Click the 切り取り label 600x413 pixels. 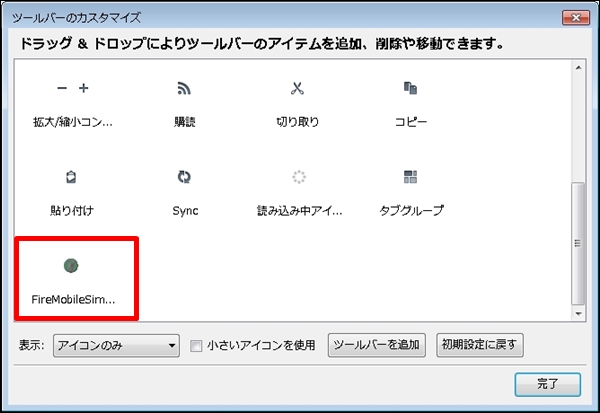click(298, 122)
